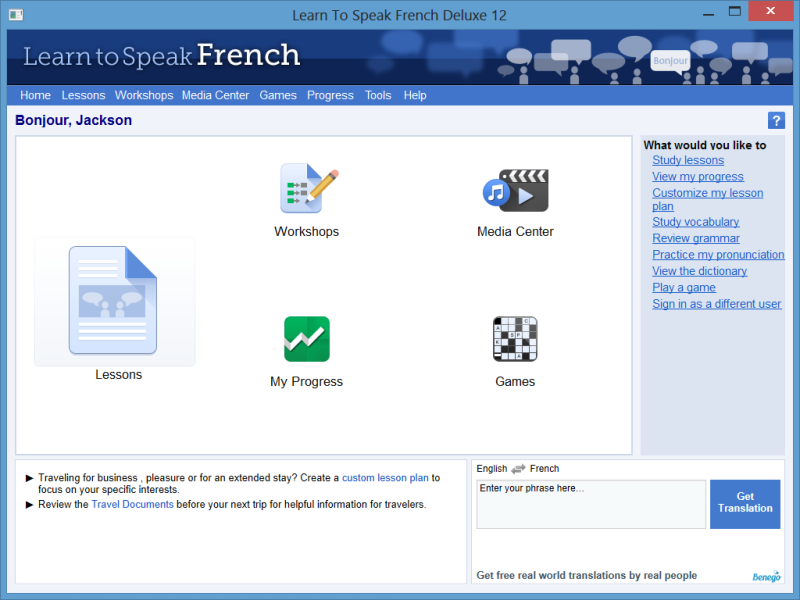Maximize the Learn To Speak French window
The image size is (800, 600).
[735, 12]
